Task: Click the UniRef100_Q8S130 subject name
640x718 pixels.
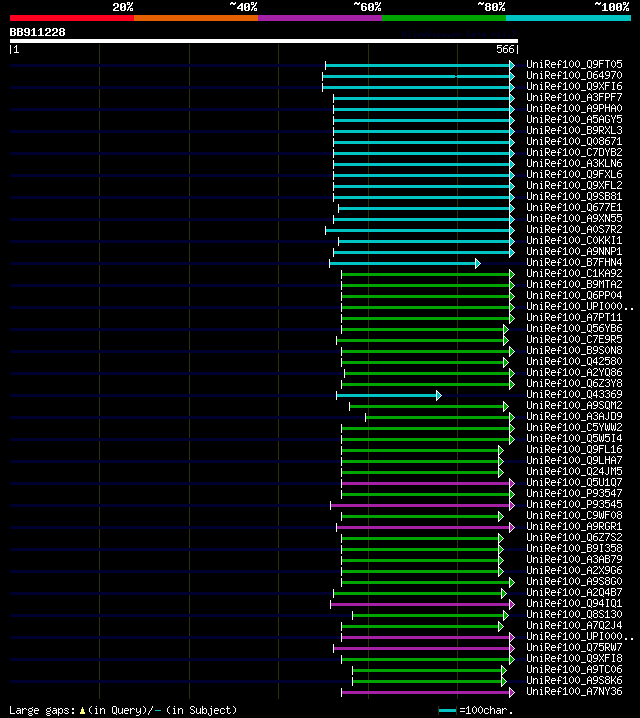Action: 574,614
